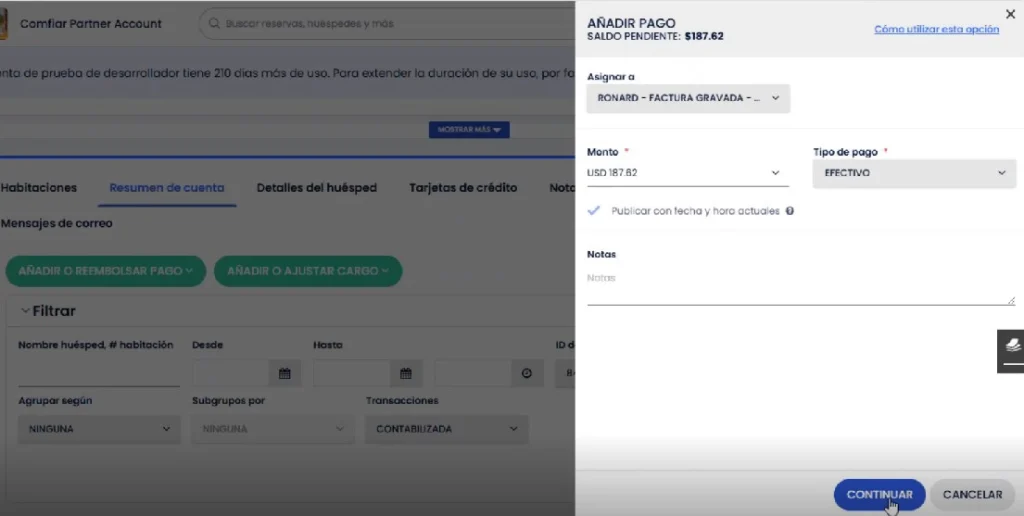
Task: Click the search magnifier icon in top bar
Action: 213,23
